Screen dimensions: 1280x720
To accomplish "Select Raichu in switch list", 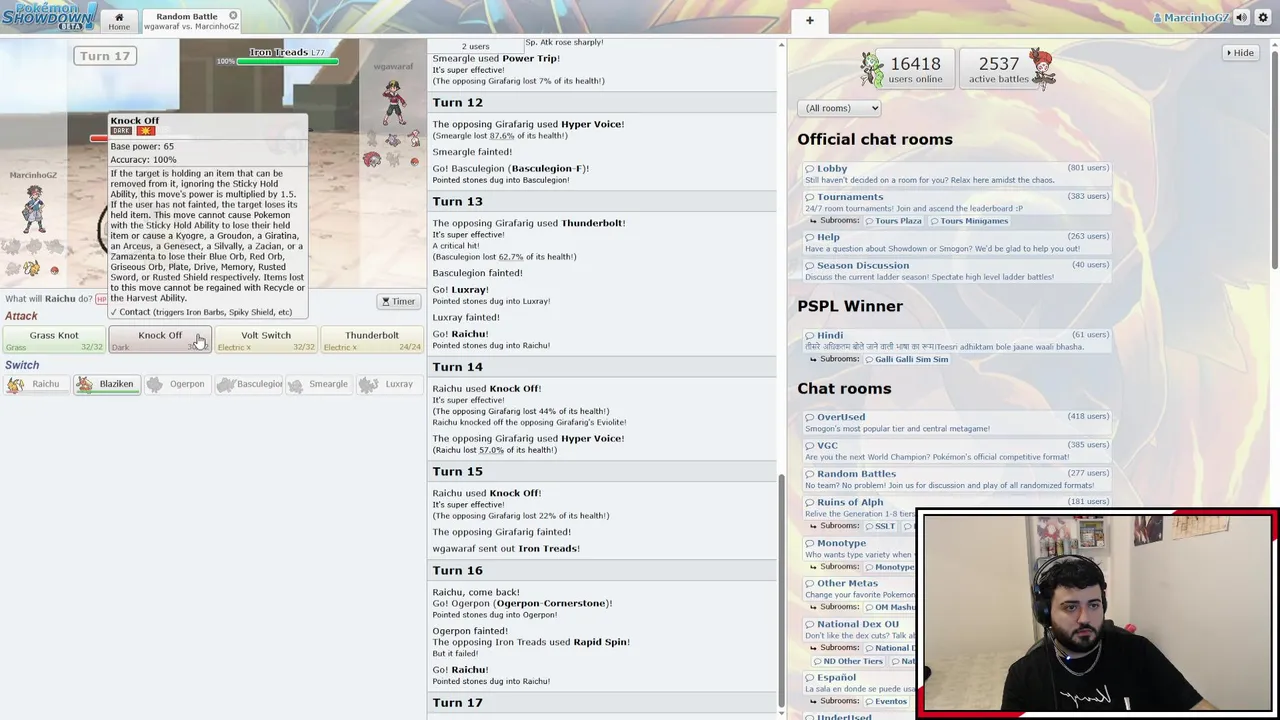I will (36, 384).
